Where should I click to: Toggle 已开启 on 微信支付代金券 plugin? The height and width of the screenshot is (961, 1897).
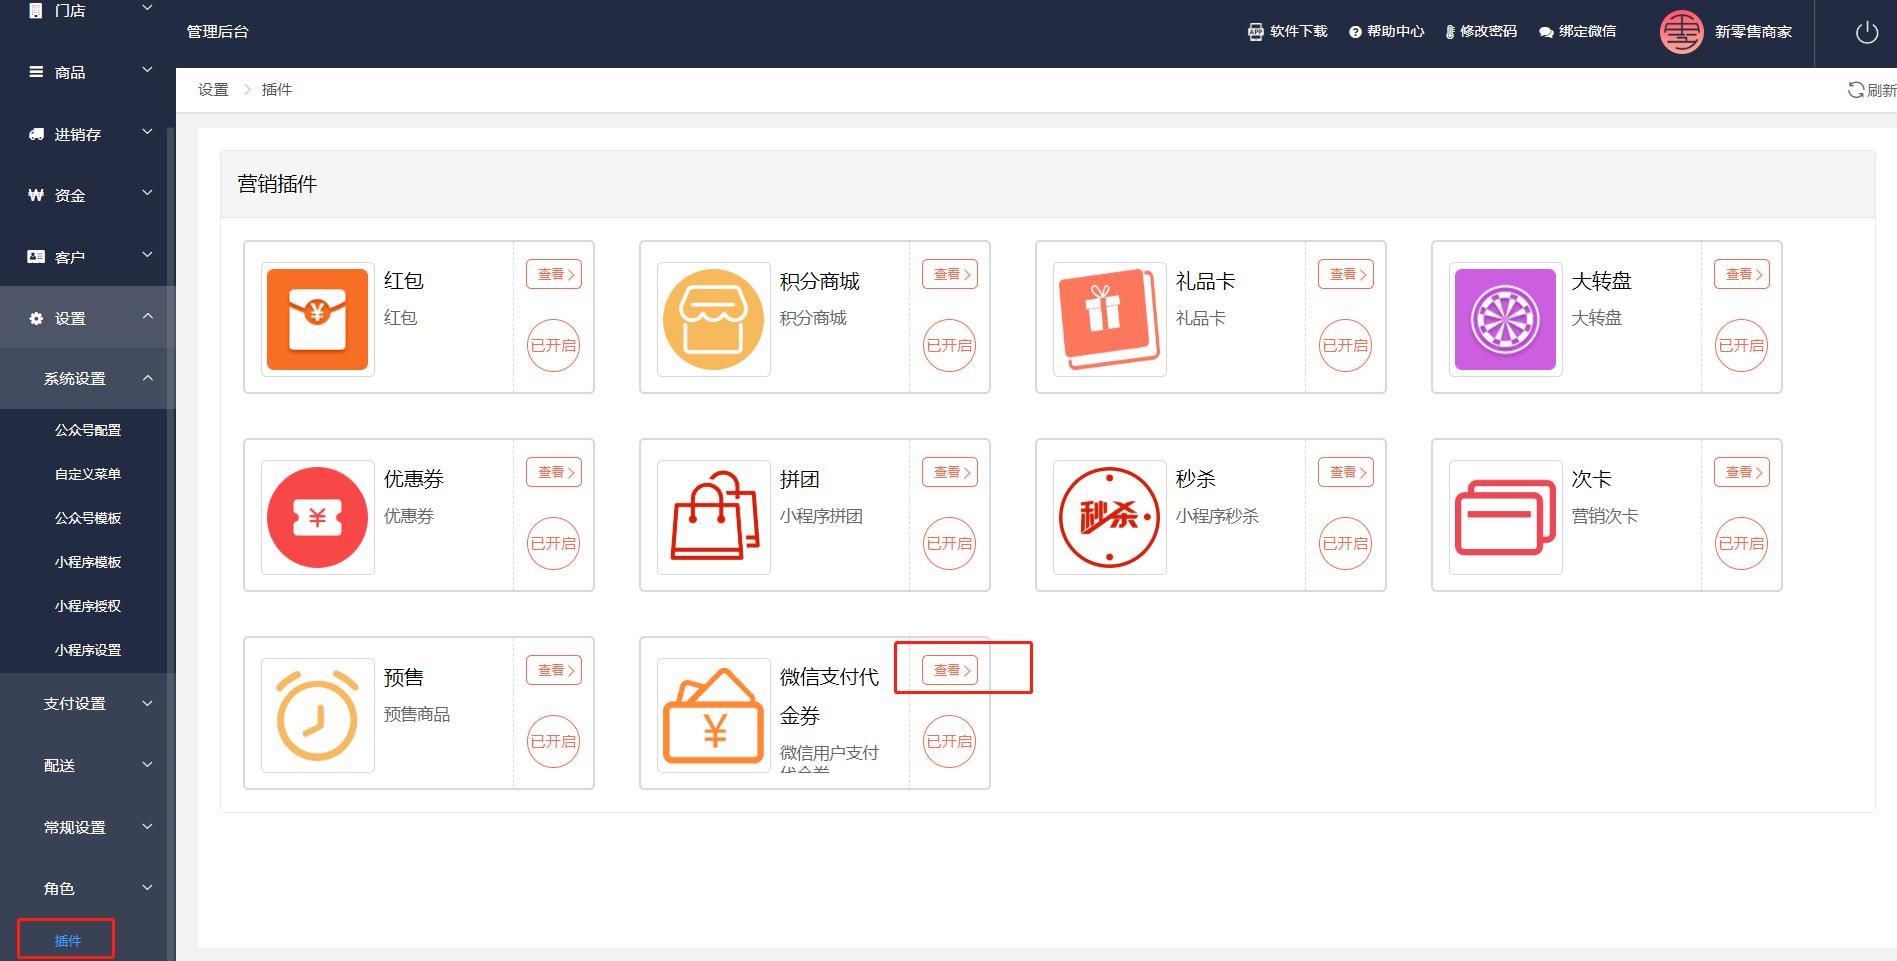pos(948,741)
